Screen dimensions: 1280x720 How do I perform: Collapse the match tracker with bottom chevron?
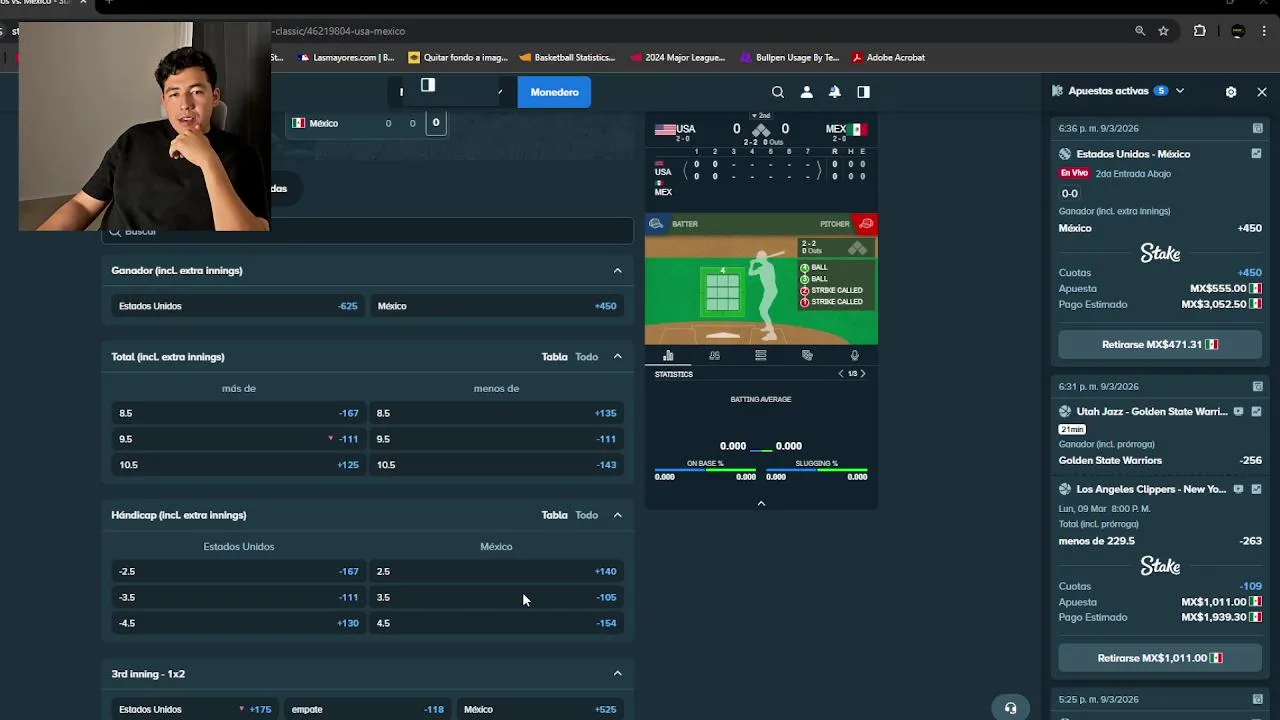click(761, 503)
